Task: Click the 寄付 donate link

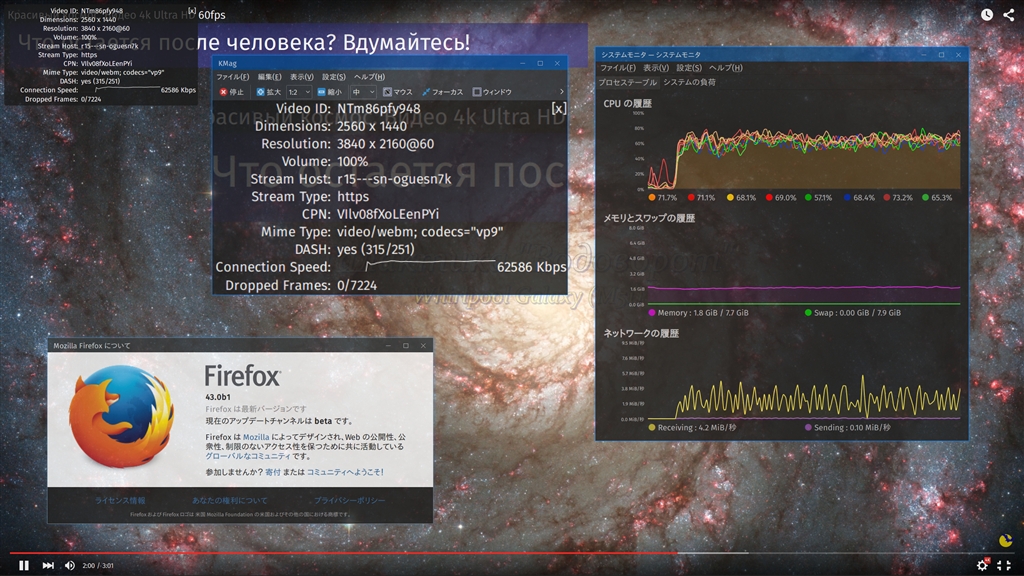Action: (x=272, y=472)
